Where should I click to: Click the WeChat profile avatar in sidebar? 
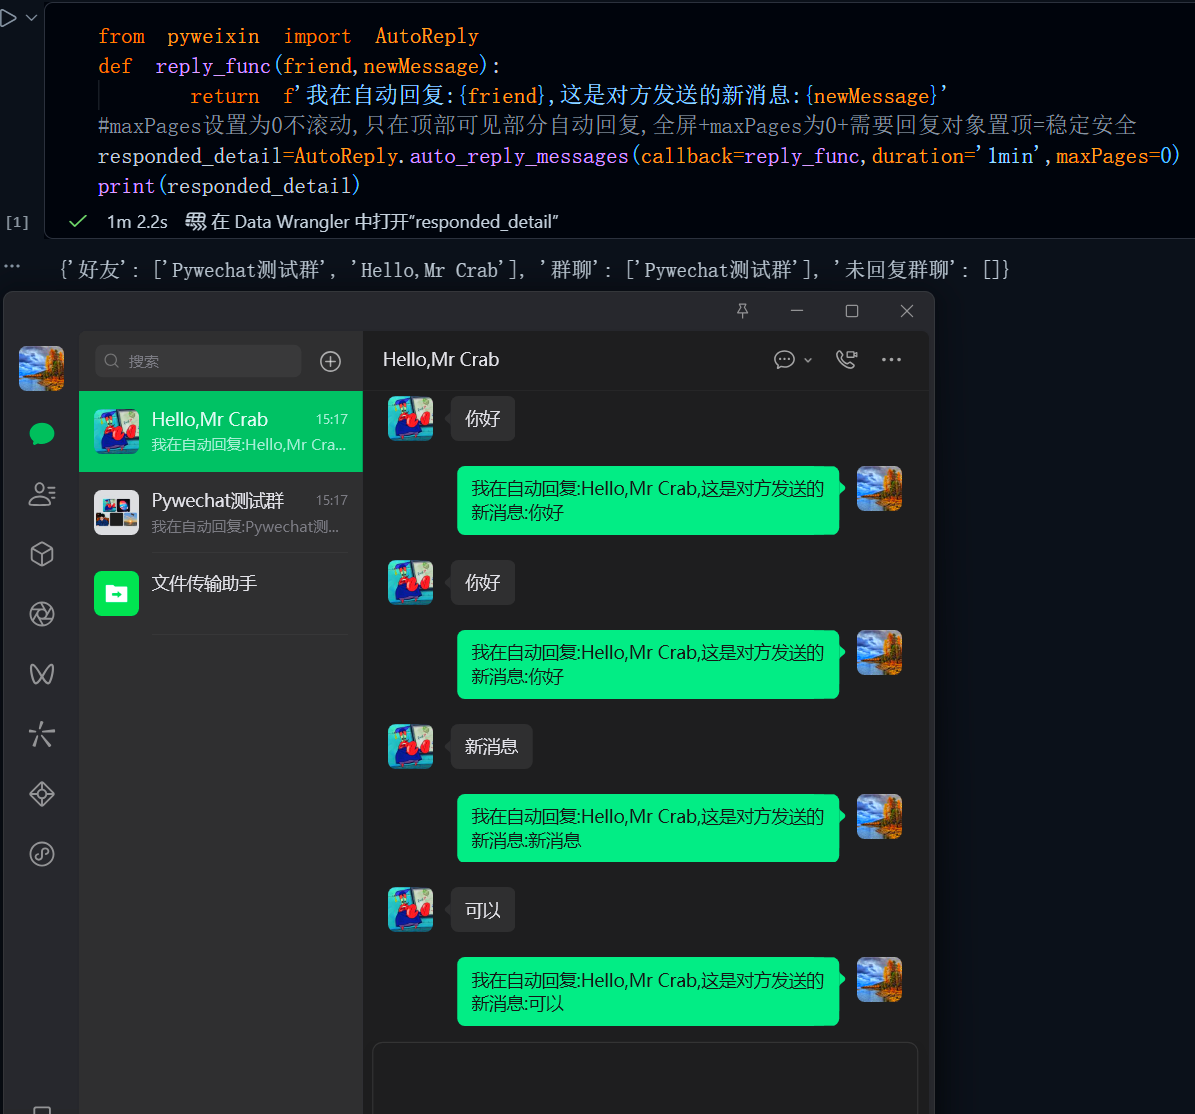click(x=41, y=368)
